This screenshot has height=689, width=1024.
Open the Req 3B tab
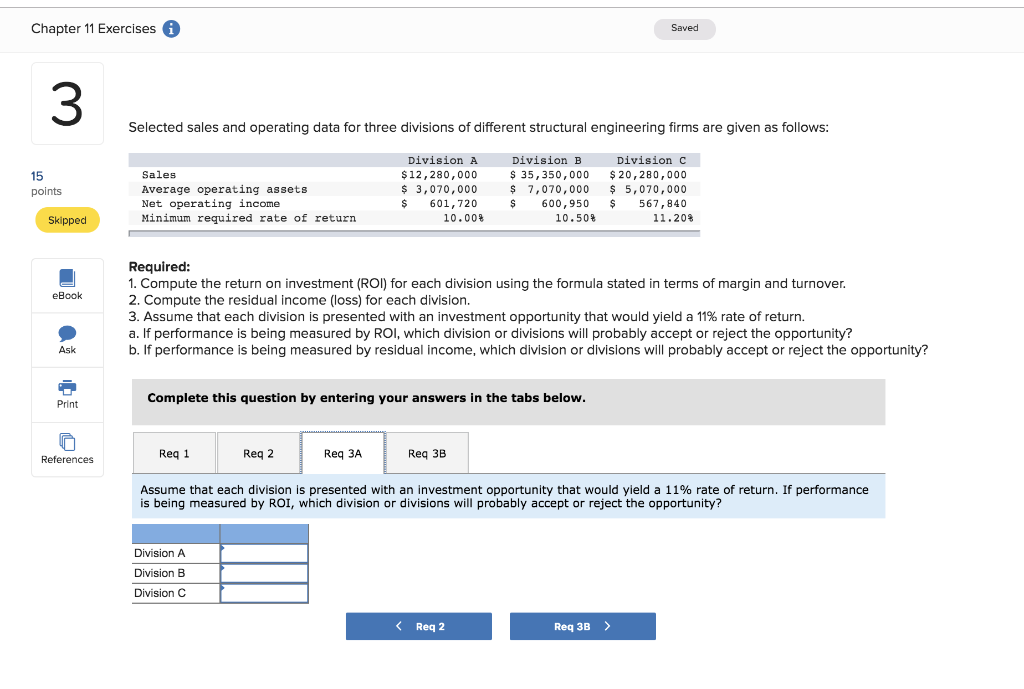(x=427, y=453)
